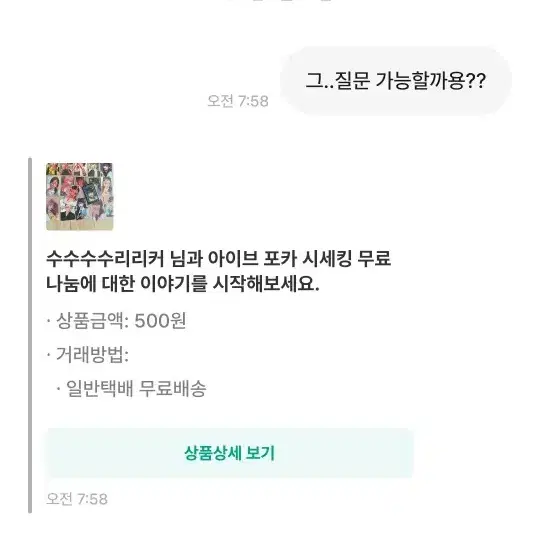This screenshot has height=540, width=540.
Task: Select the 상품금액 label
Action: (x=92, y=321)
